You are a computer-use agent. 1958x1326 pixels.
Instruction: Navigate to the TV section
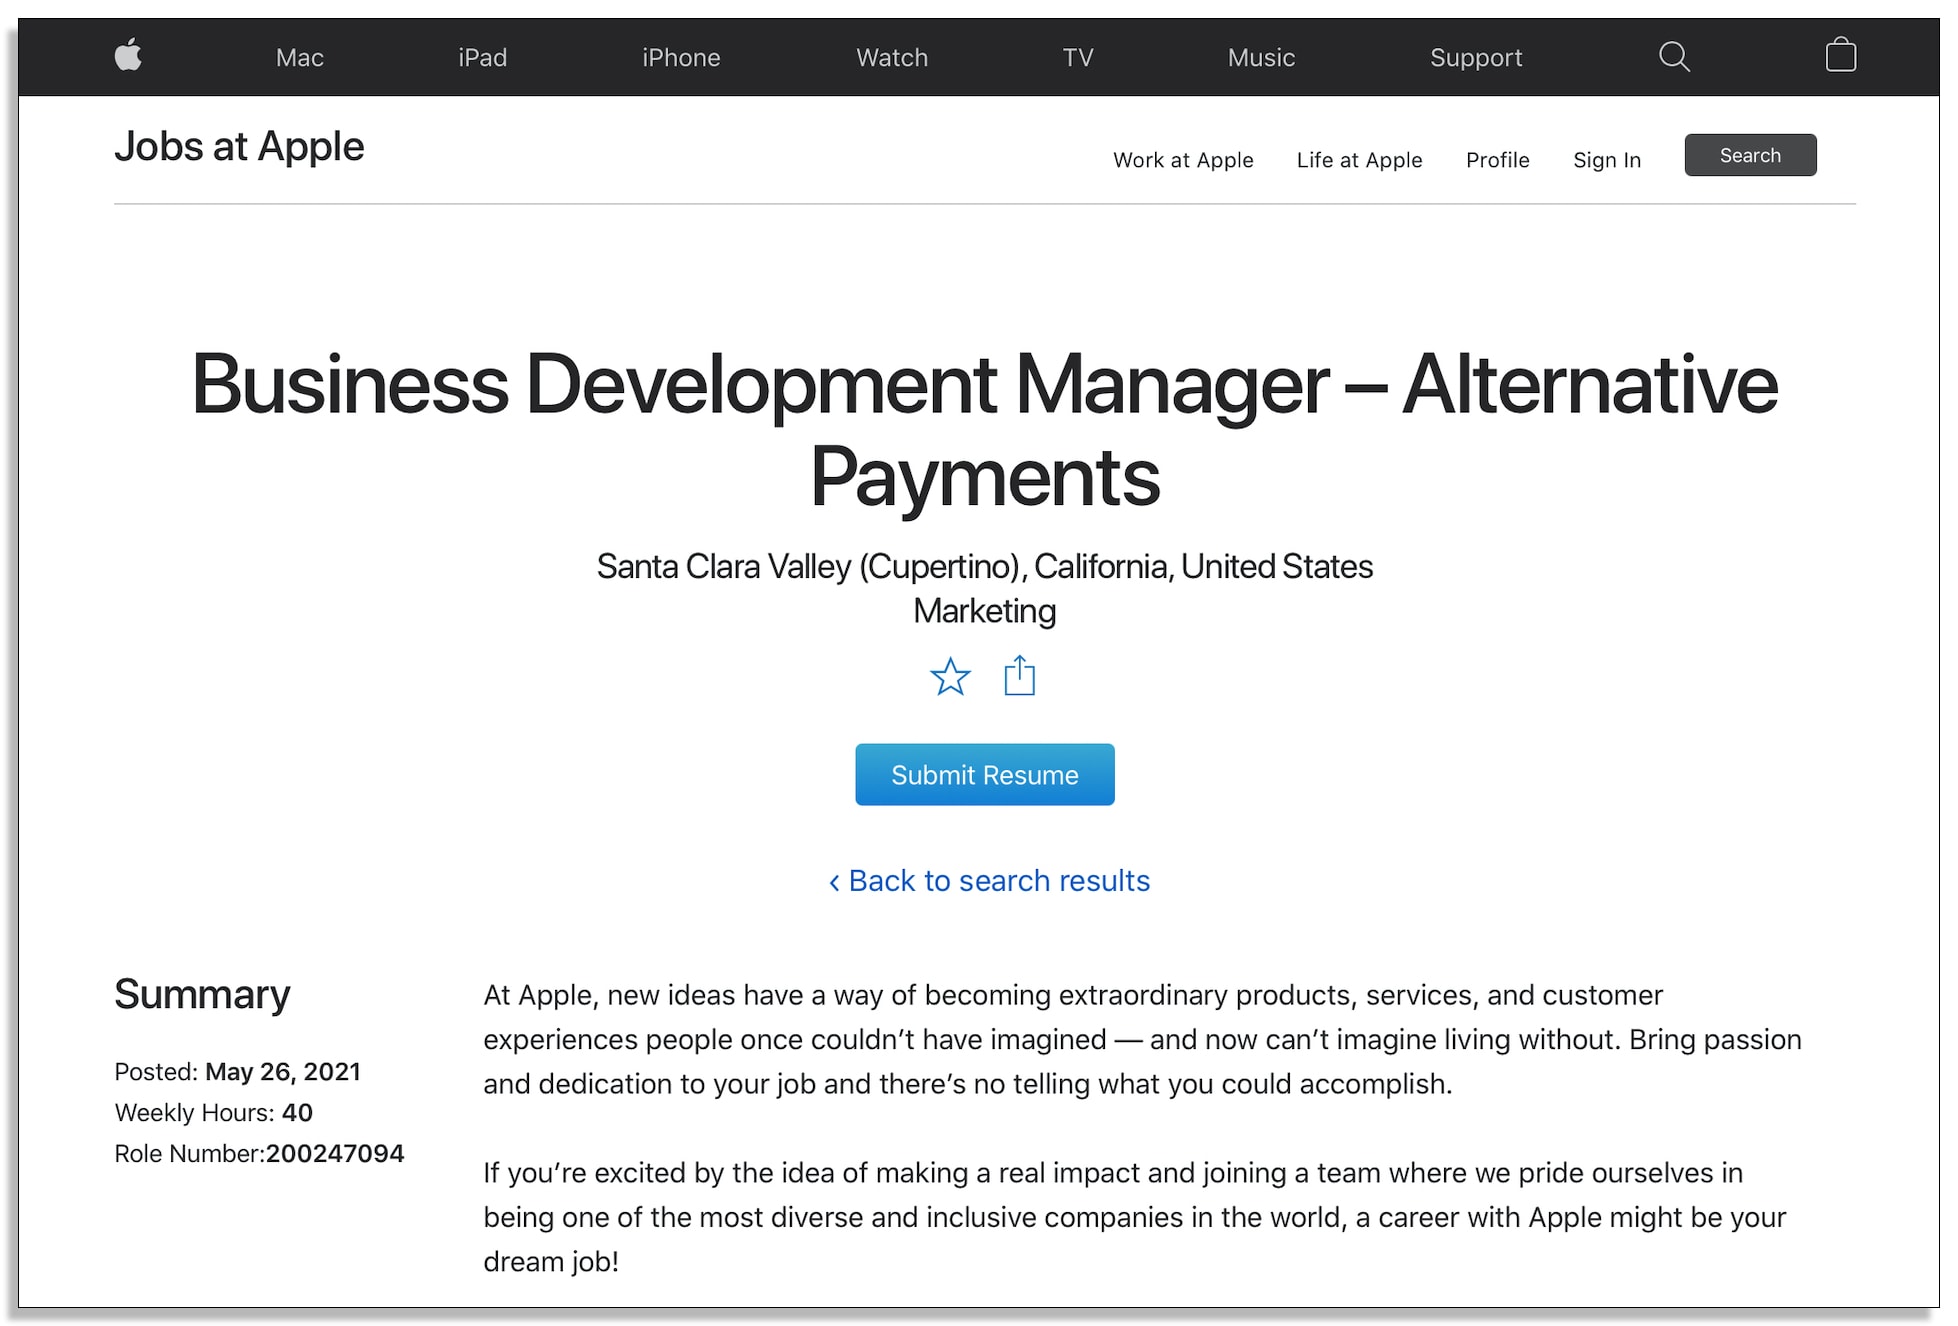pyautogui.click(x=1077, y=58)
